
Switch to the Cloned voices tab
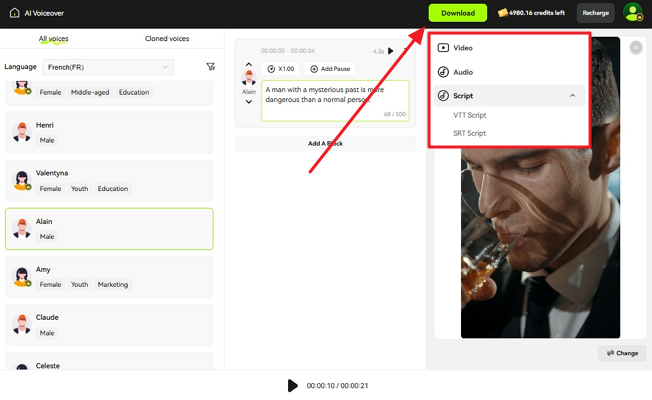pos(167,39)
